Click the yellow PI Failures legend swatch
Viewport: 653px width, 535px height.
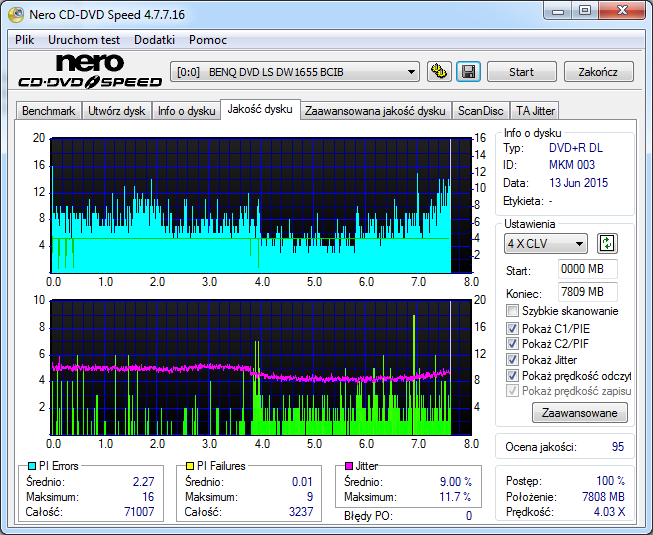(x=190, y=466)
